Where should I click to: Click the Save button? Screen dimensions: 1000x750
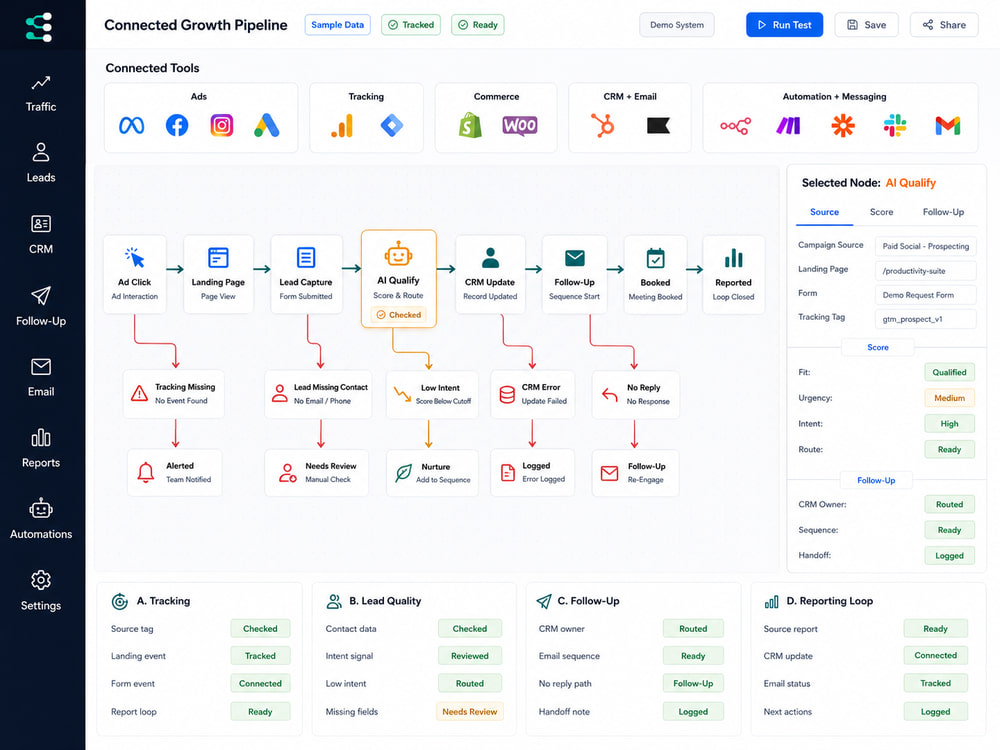coord(866,25)
